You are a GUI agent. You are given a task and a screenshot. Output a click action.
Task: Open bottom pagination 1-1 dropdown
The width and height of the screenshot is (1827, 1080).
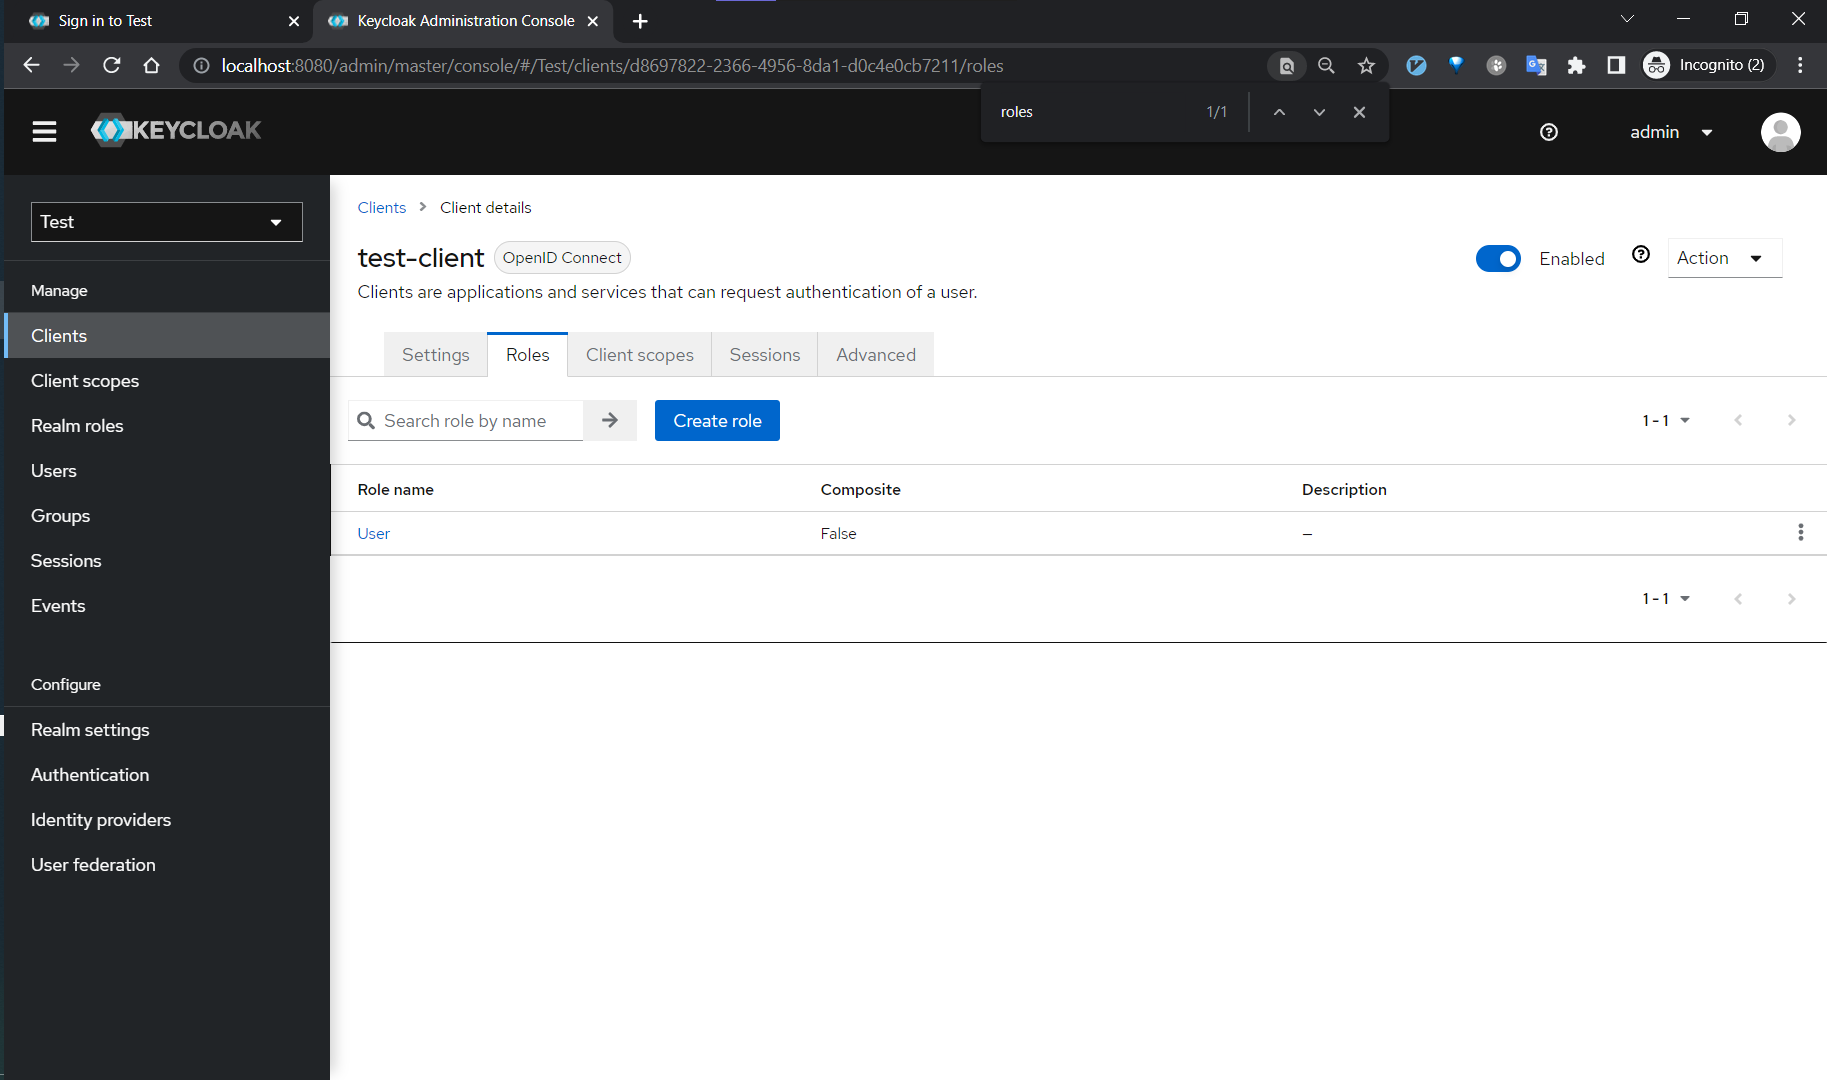pos(1666,599)
